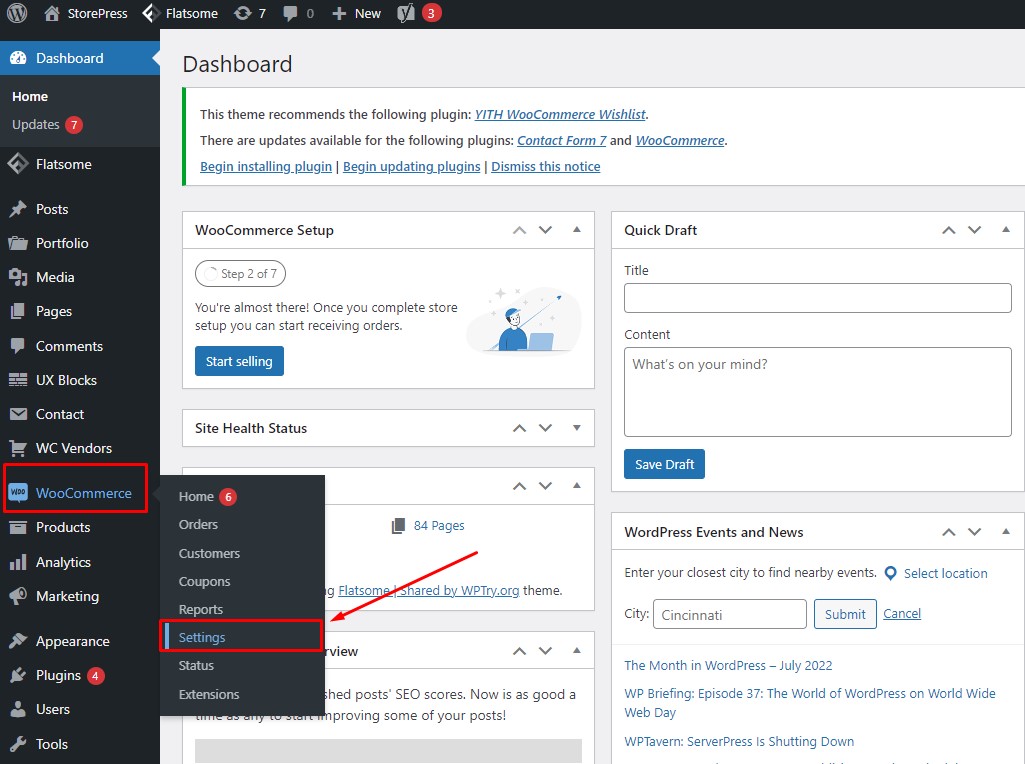Viewport: 1025px width, 764px height.
Task: Click the Plugins plug icon
Action: click(x=18, y=675)
